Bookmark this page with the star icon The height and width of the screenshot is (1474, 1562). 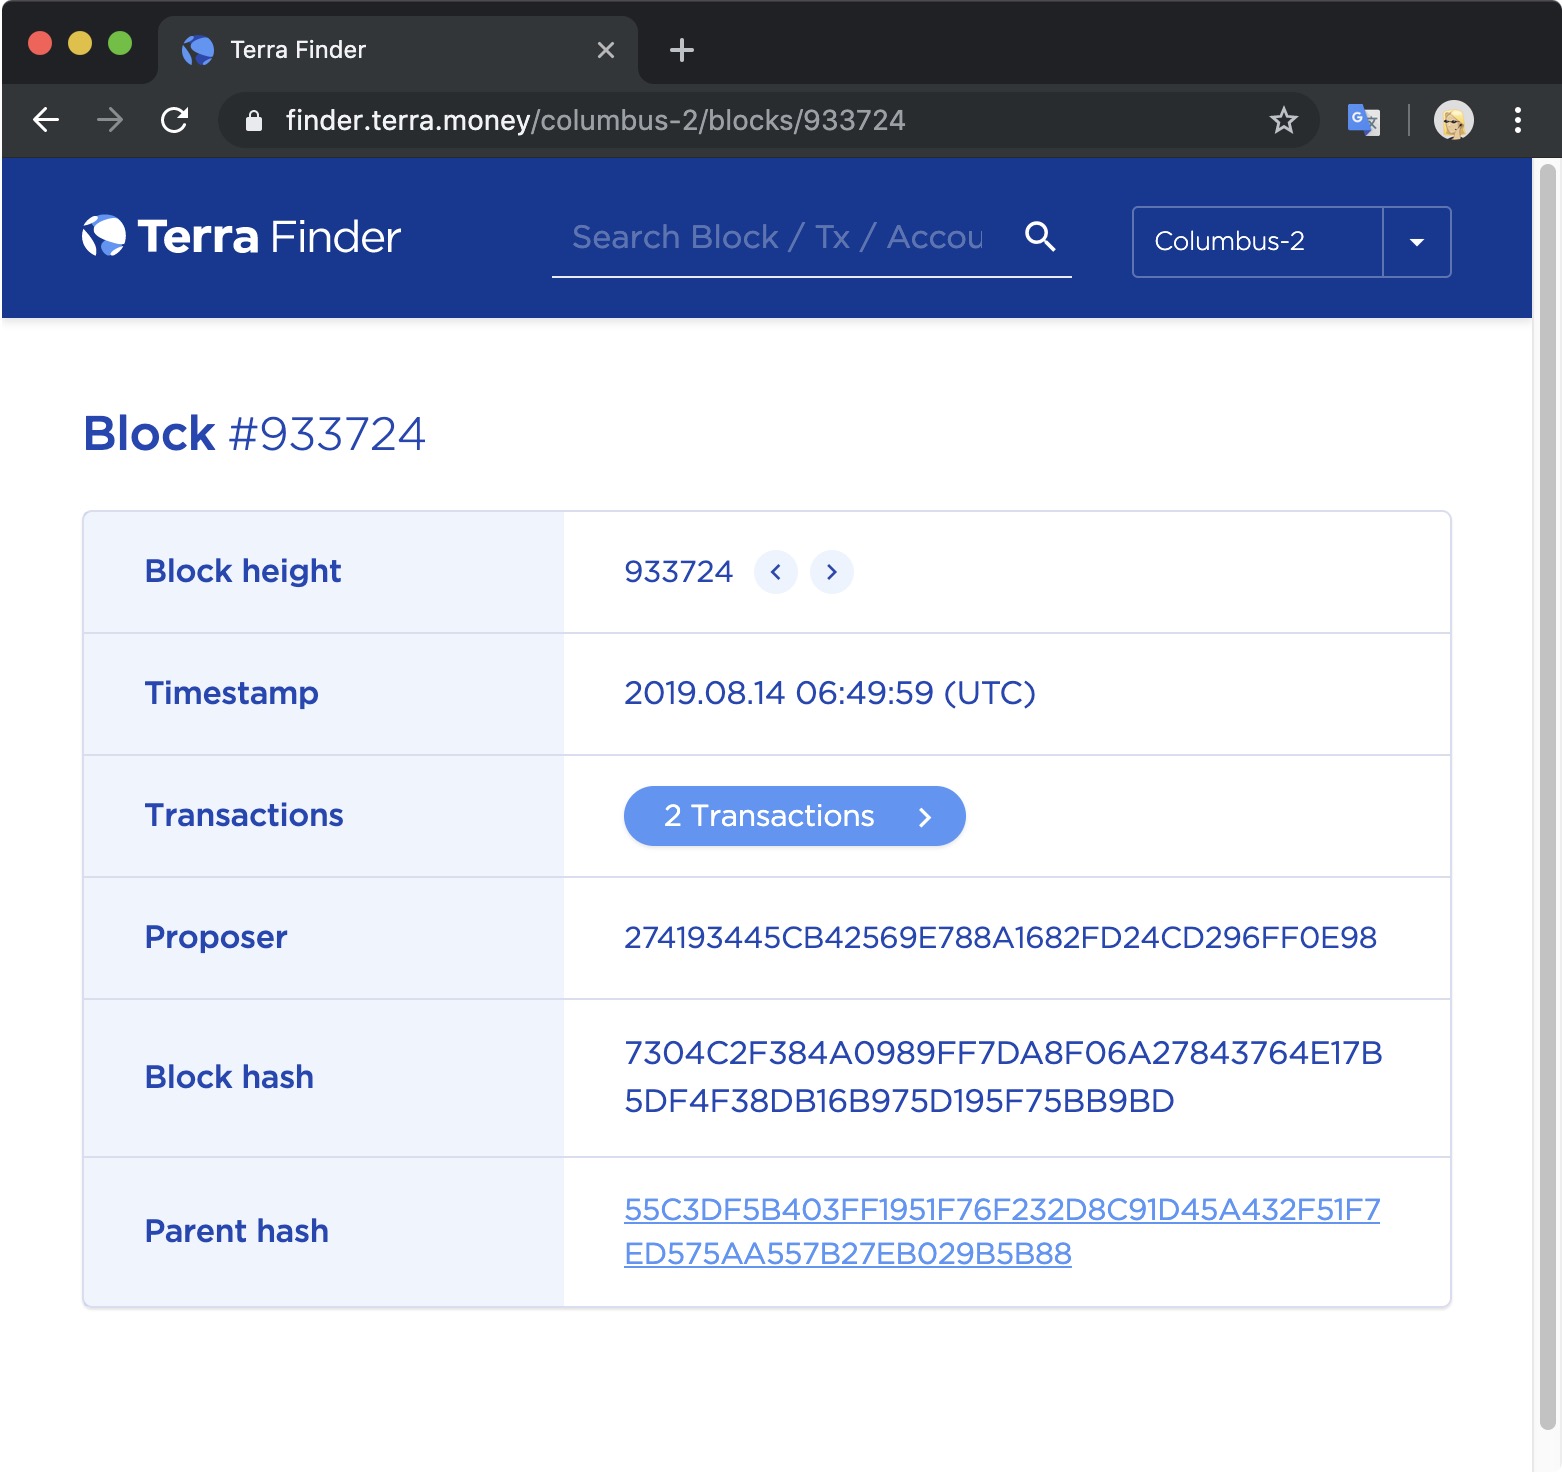[x=1283, y=120]
